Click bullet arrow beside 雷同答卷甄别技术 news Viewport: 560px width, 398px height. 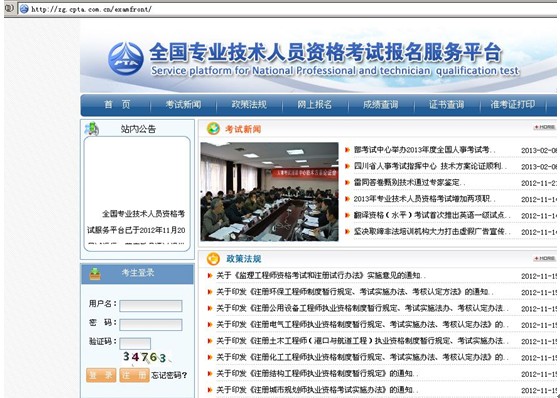347,183
